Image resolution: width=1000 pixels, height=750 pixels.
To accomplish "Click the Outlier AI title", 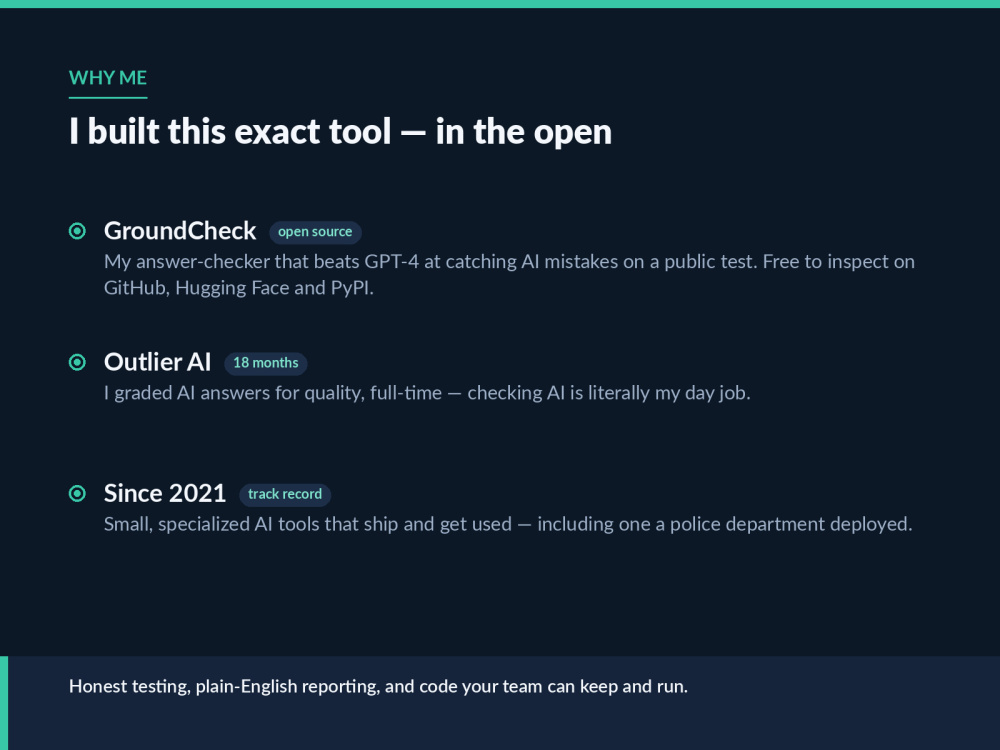I will [158, 362].
